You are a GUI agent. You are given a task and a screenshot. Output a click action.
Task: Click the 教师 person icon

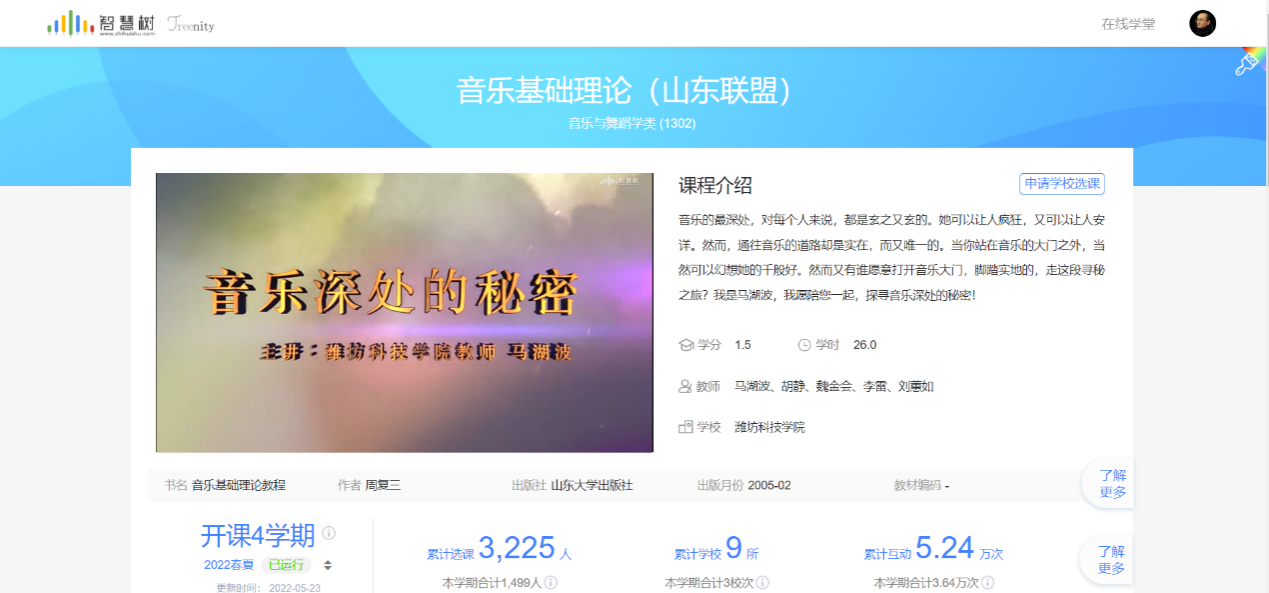(x=685, y=386)
